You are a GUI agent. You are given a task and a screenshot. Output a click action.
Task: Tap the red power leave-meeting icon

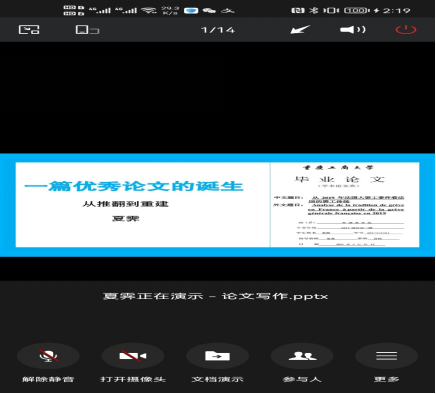tap(406, 30)
